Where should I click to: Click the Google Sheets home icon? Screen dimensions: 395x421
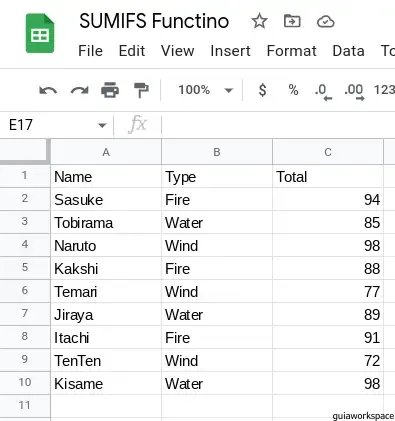click(40, 33)
